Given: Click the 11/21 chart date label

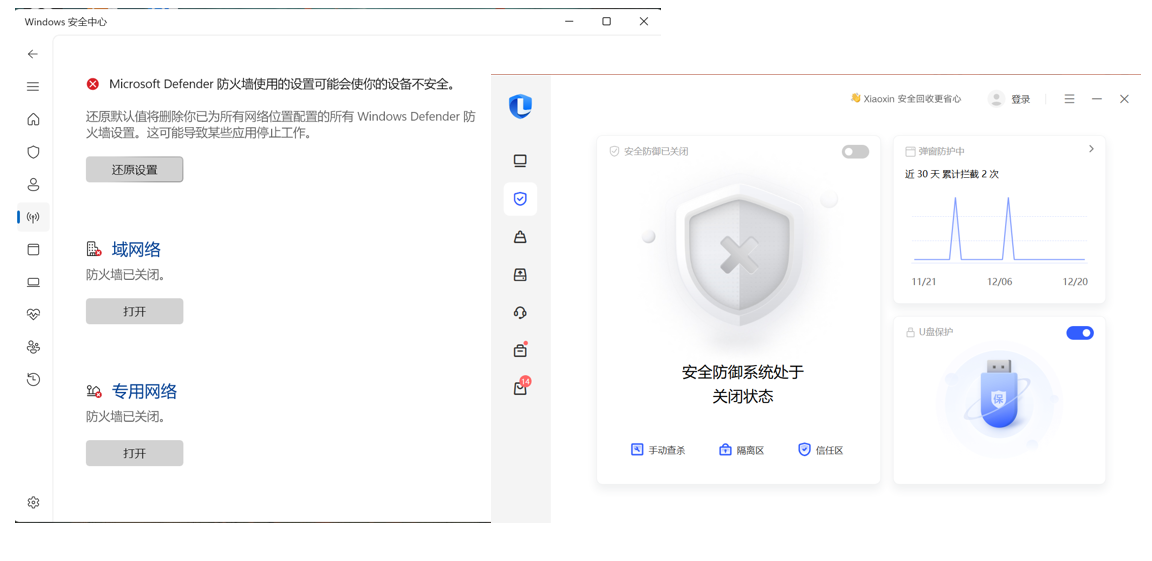Looking at the screenshot, I should (x=924, y=282).
